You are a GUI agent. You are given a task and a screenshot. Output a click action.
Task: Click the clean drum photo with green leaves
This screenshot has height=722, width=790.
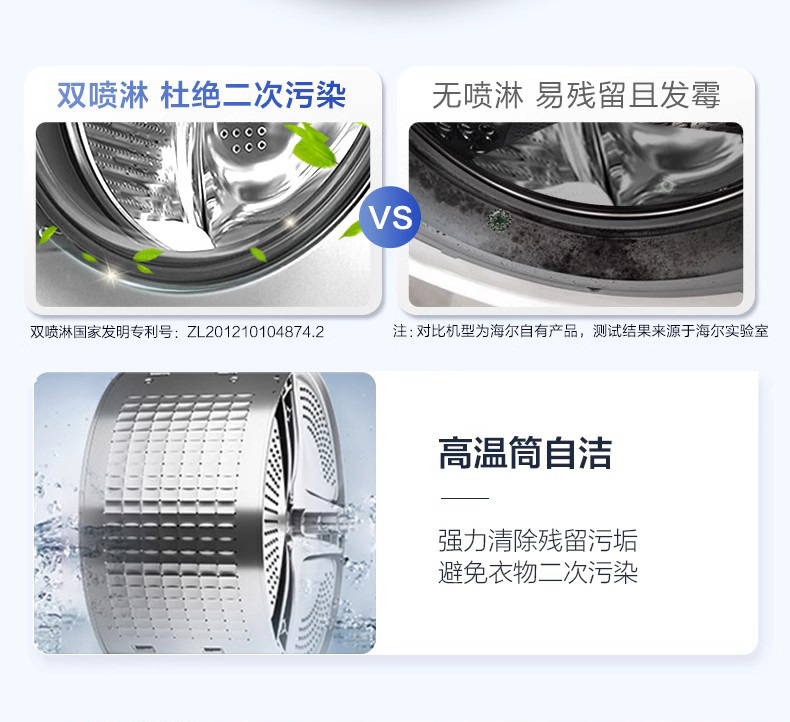[x=203, y=214]
